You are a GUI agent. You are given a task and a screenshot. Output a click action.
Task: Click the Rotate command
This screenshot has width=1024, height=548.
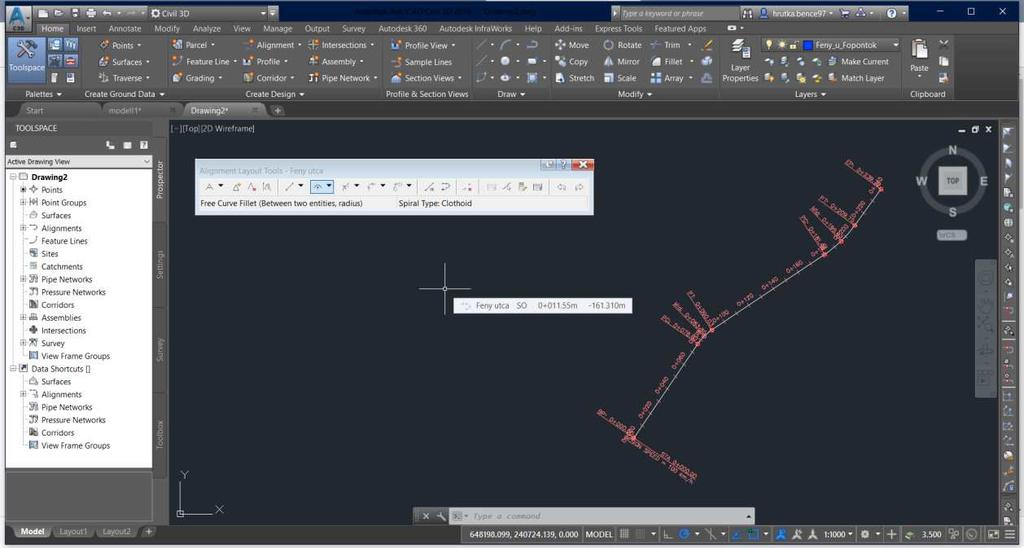pyautogui.click(x=622, y=45)
